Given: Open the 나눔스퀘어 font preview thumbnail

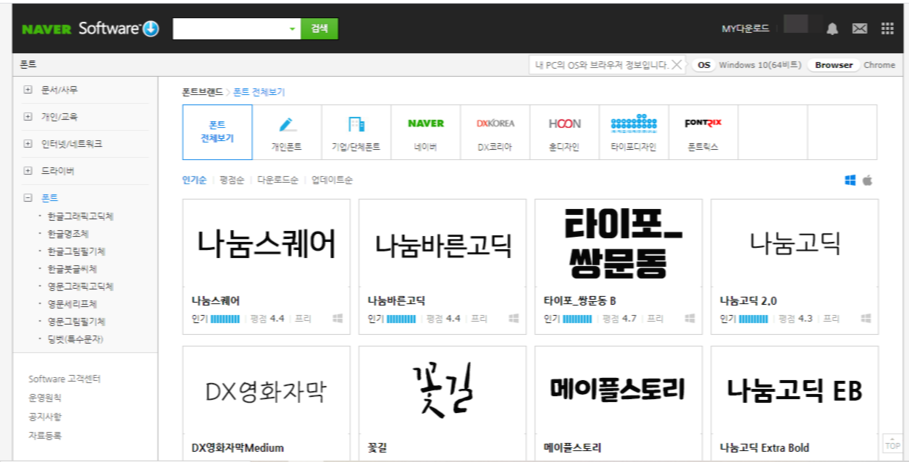Looking at the screenshot, I should (x=267, y=243).
